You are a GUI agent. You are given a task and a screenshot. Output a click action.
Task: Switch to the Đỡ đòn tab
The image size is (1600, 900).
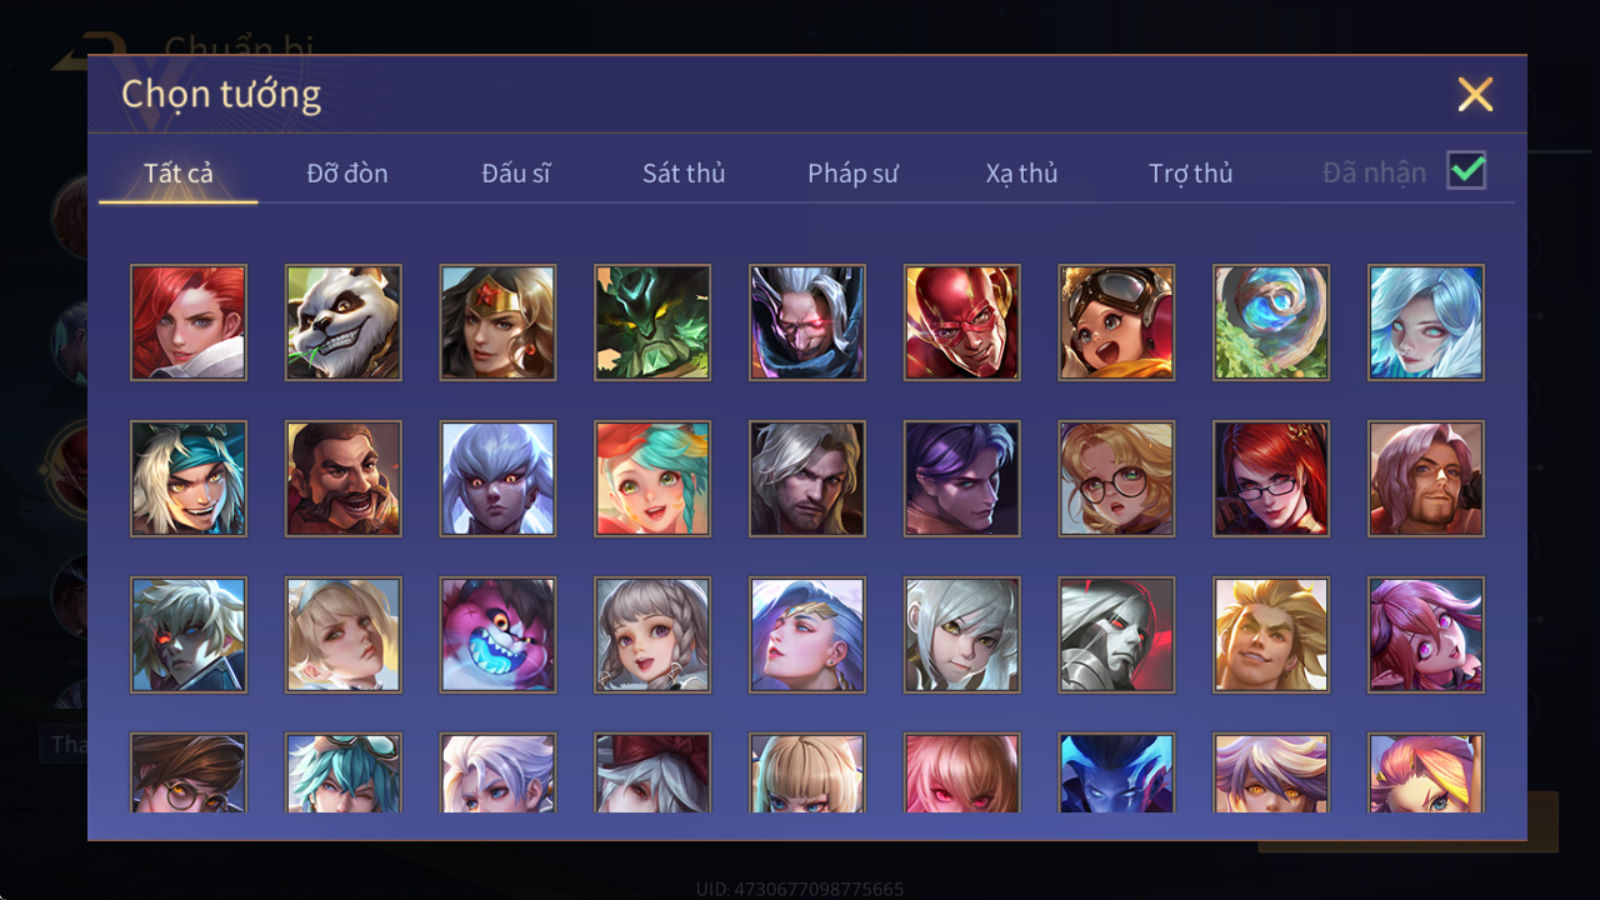point(347,173)
